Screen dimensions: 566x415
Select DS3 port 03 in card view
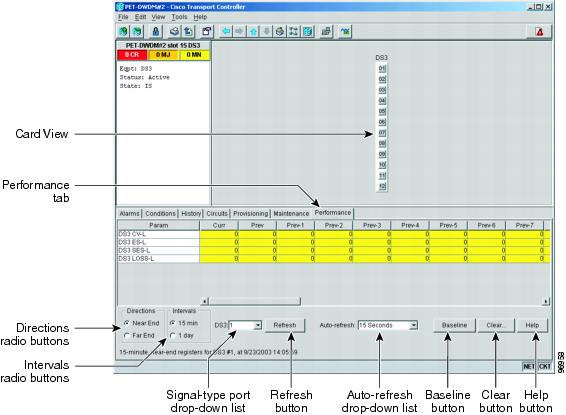click(x=382, y=90)
